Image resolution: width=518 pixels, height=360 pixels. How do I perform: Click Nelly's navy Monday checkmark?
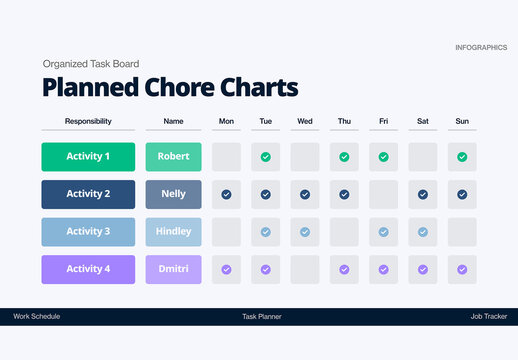pyautogui.click(x=226, y=194)
